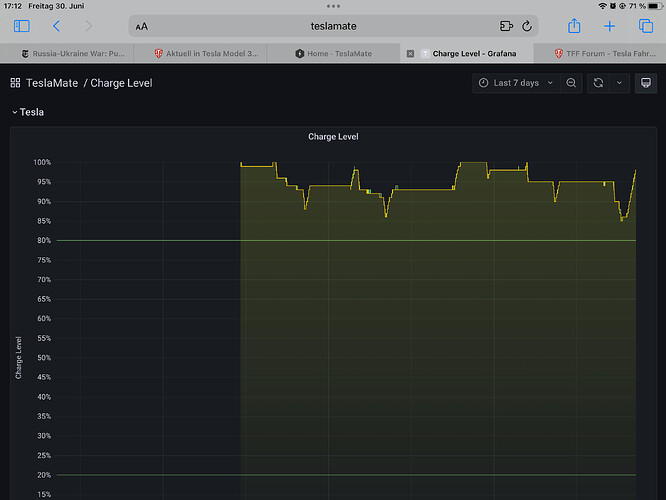Close the Charge Level - Grafana tab
This screenshot has height=500, width=666.
click(x=410, y=54)
